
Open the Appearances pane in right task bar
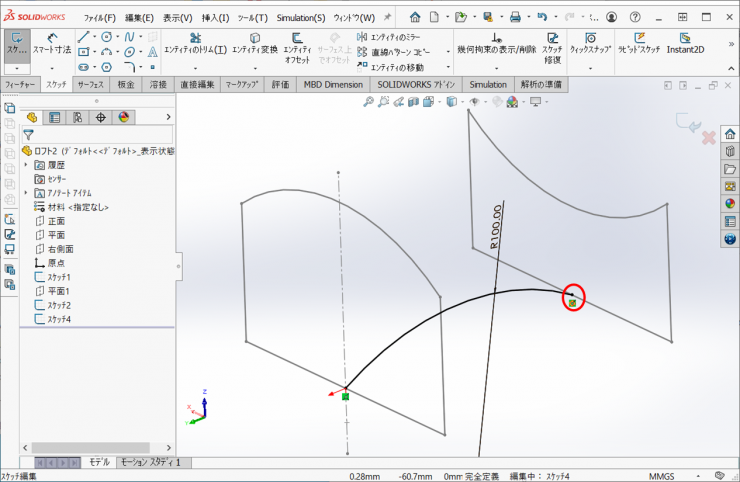click(730, 204)
